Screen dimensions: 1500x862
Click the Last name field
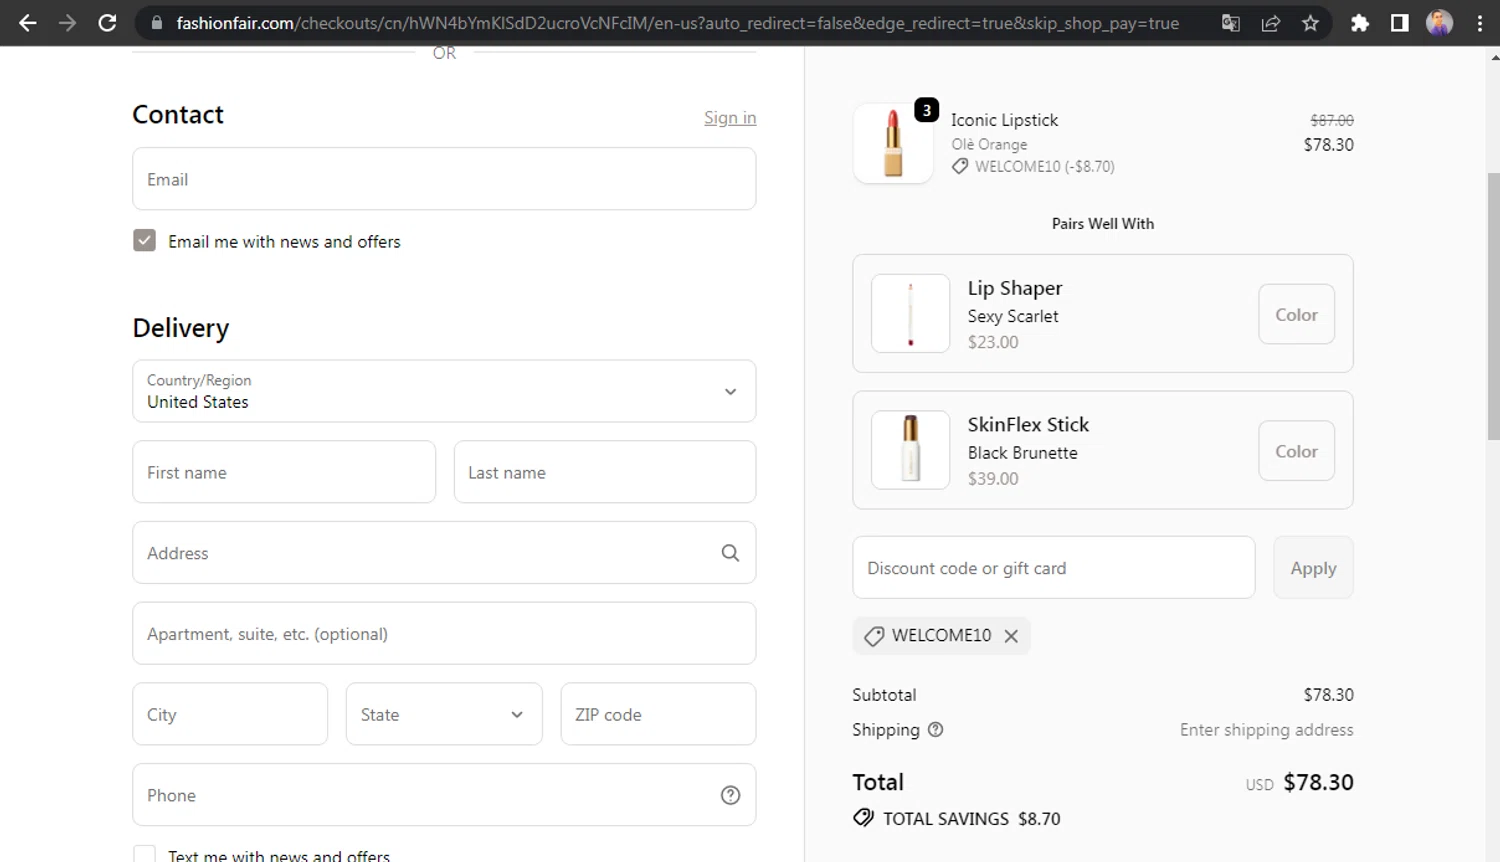[x=605, y=472]
